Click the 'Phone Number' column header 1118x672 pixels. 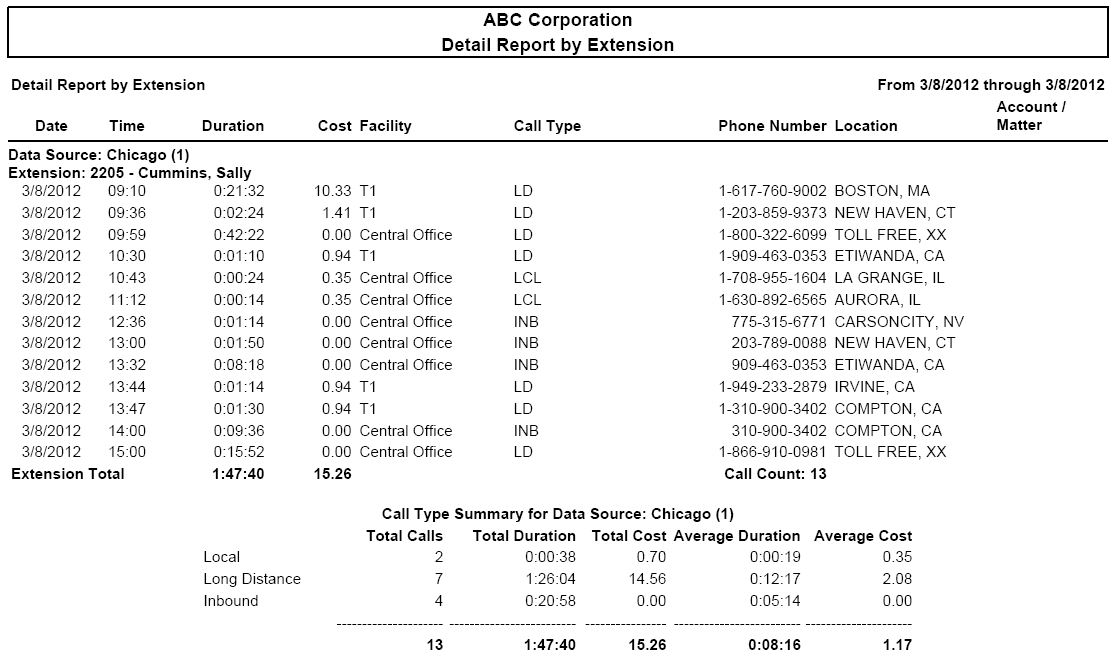click(x=772, y=126)
